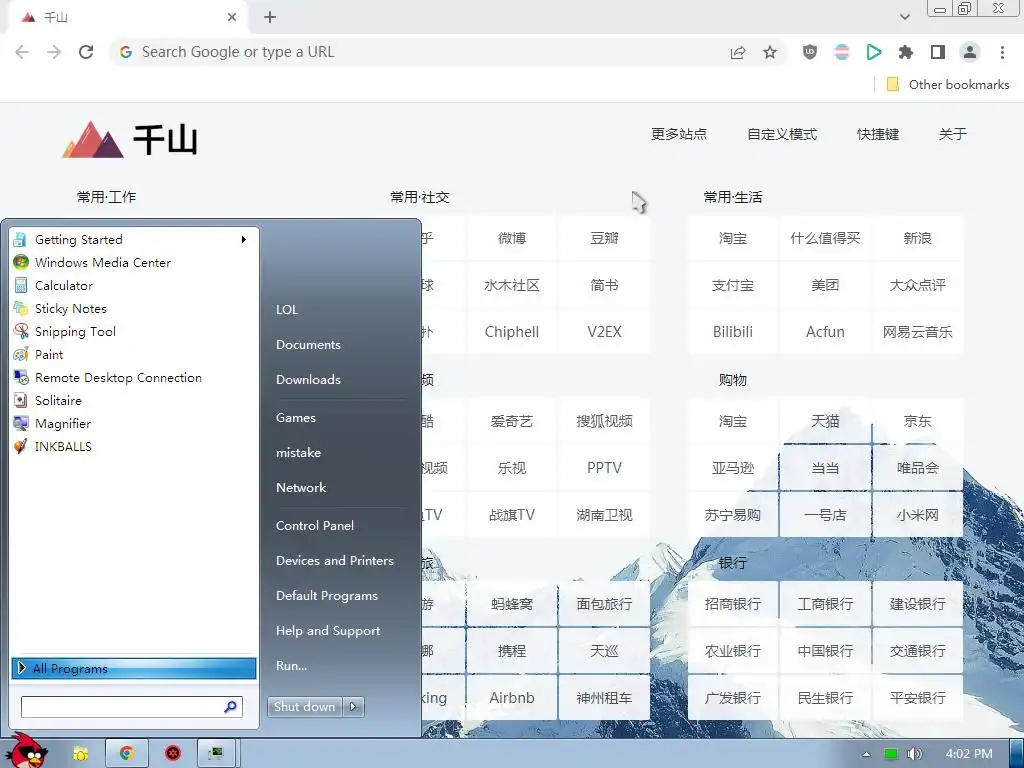Bookmark this page with the star icon

[770, 52]
